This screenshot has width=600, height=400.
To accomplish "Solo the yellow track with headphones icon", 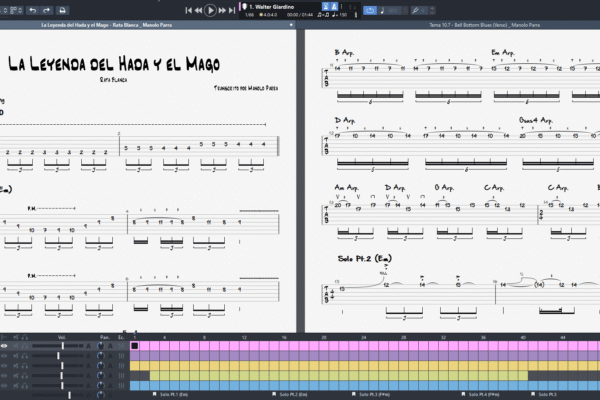I will [x=24, y=366].
